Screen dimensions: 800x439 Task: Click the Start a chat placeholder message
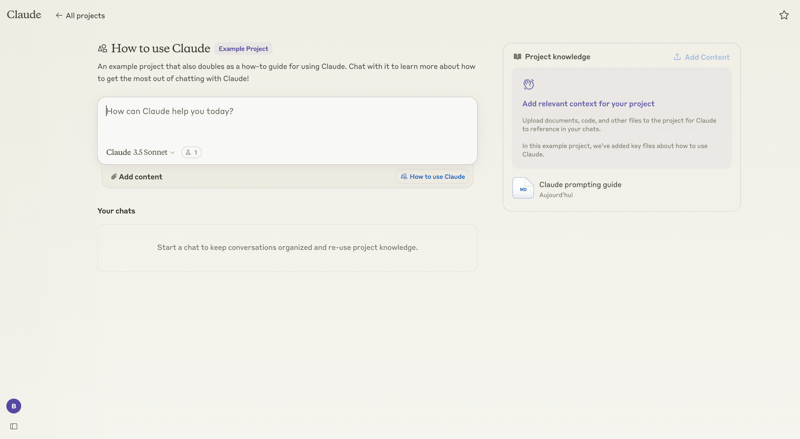287,248
